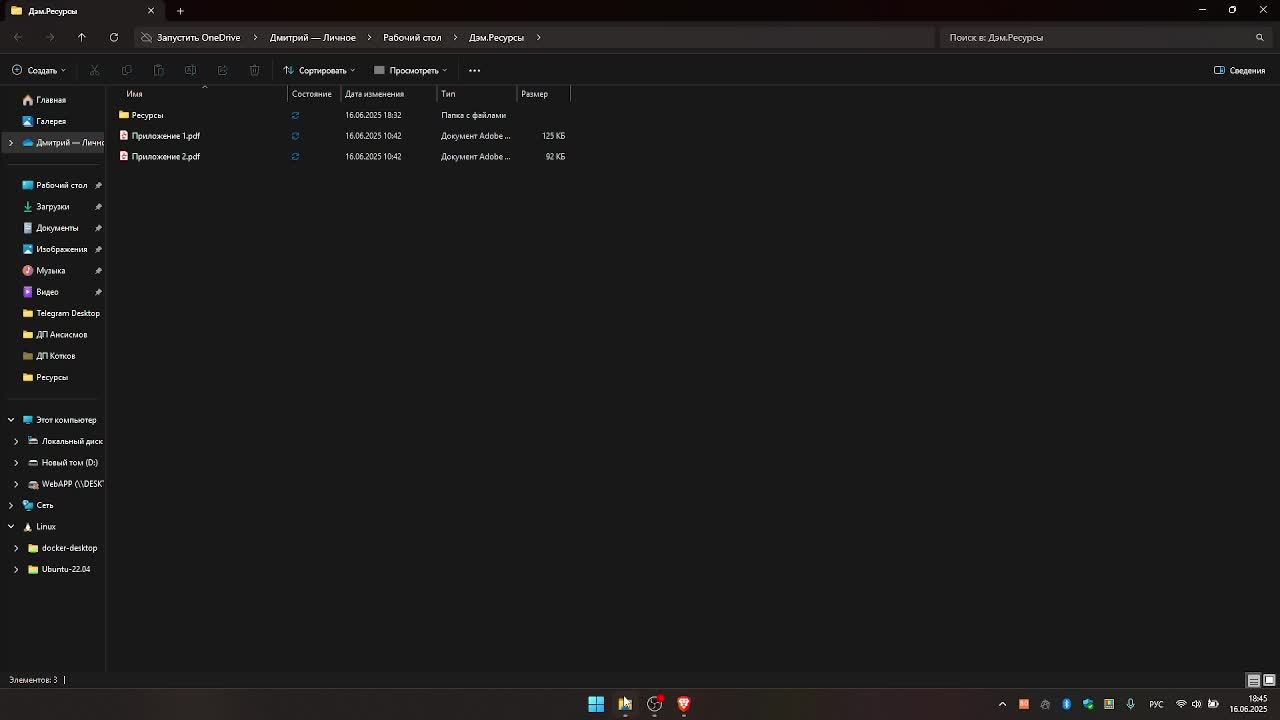Click the Windows Security shield tray icon
The height and width of the screenshot is (720, 1280).
pyautogui.click(x=1088, y=704)
